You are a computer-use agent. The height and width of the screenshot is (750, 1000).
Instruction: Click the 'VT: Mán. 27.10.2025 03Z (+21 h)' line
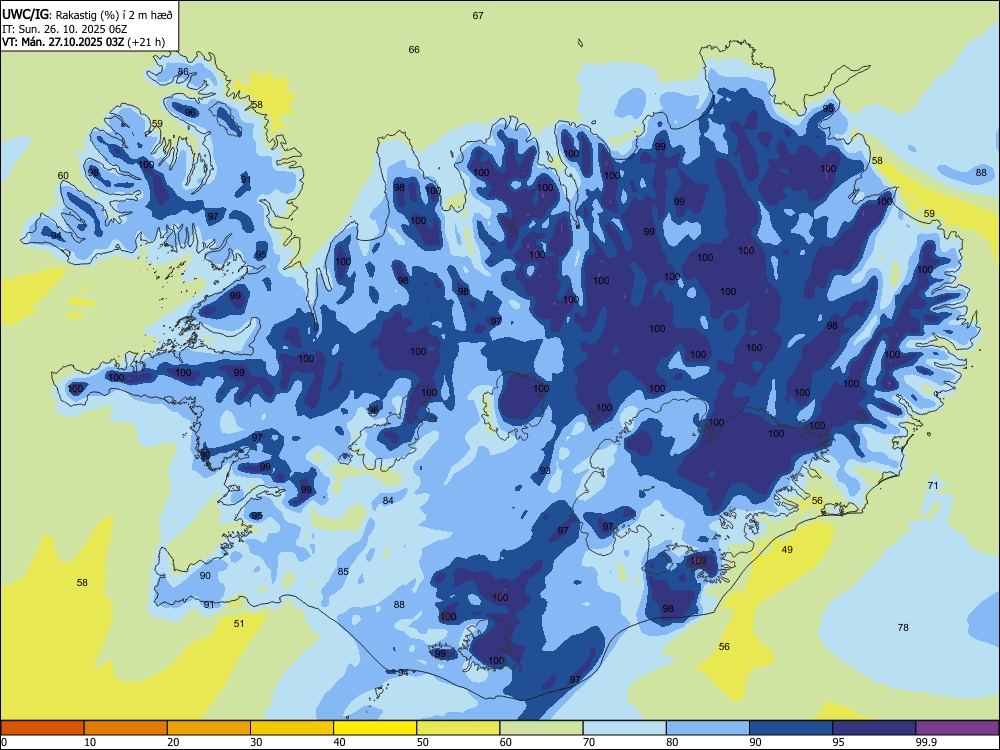click(84, 42)
